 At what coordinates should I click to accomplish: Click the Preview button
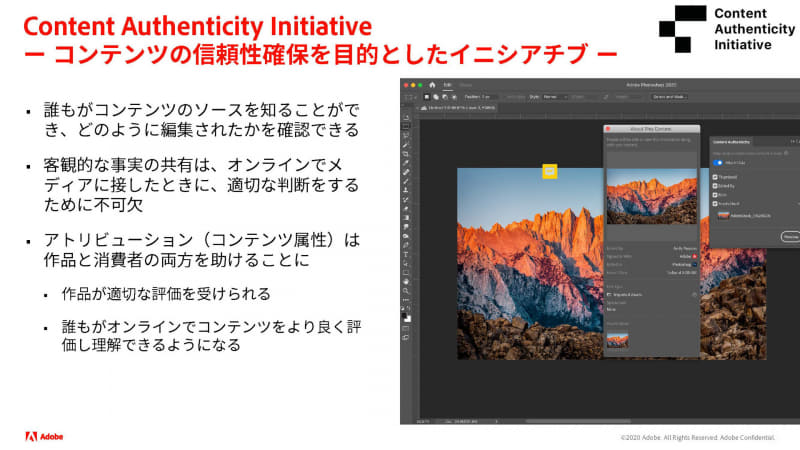tap(791, 237)
